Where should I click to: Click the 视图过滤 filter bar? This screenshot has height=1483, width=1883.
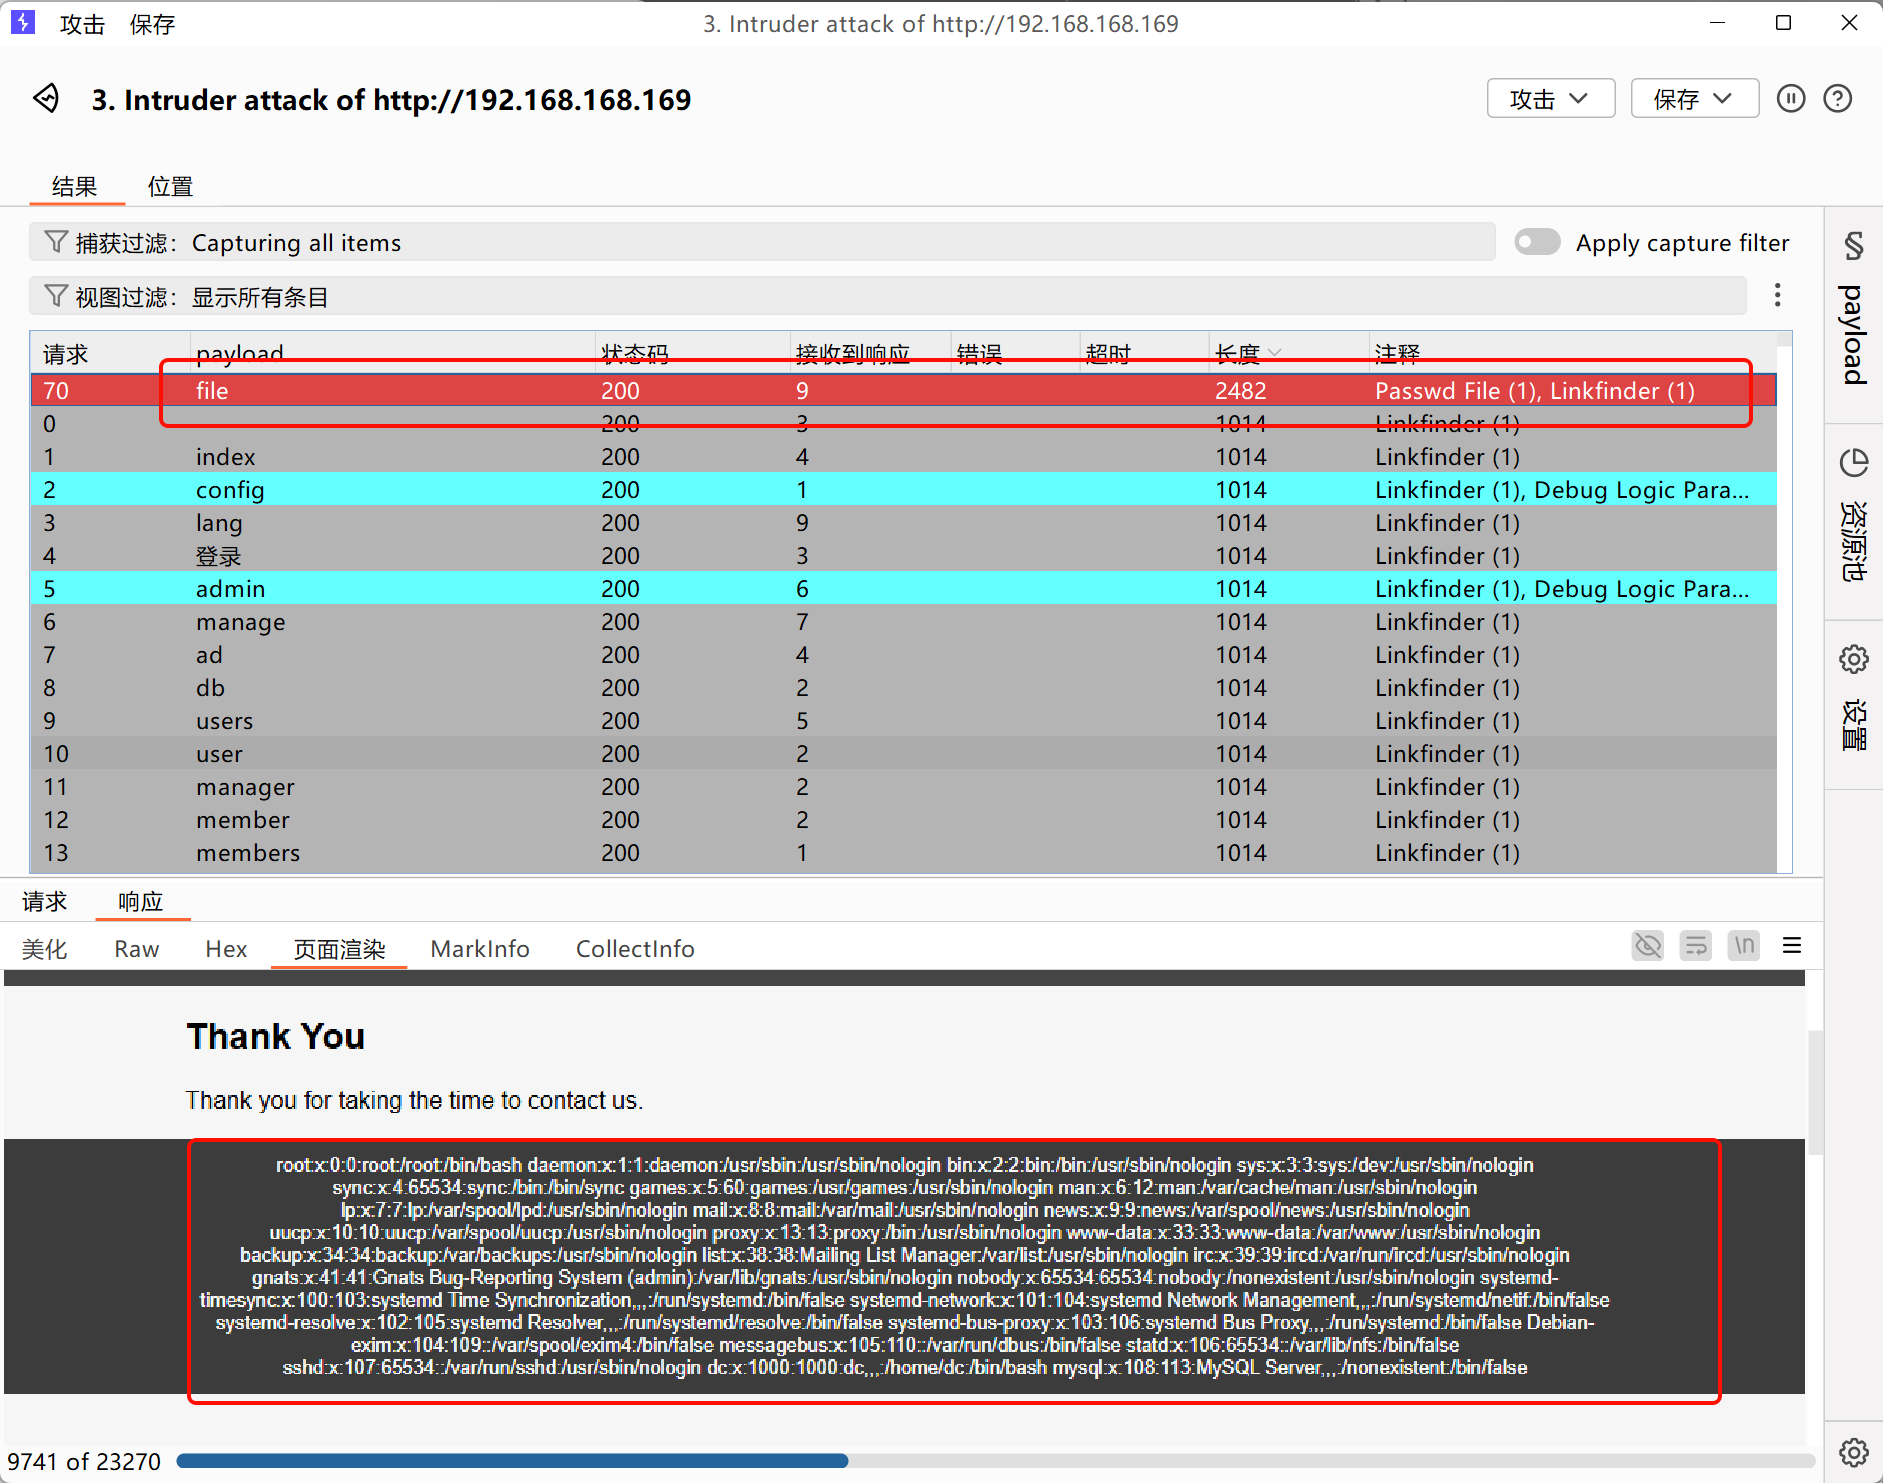pyautogui.click(x=887, y=296)
